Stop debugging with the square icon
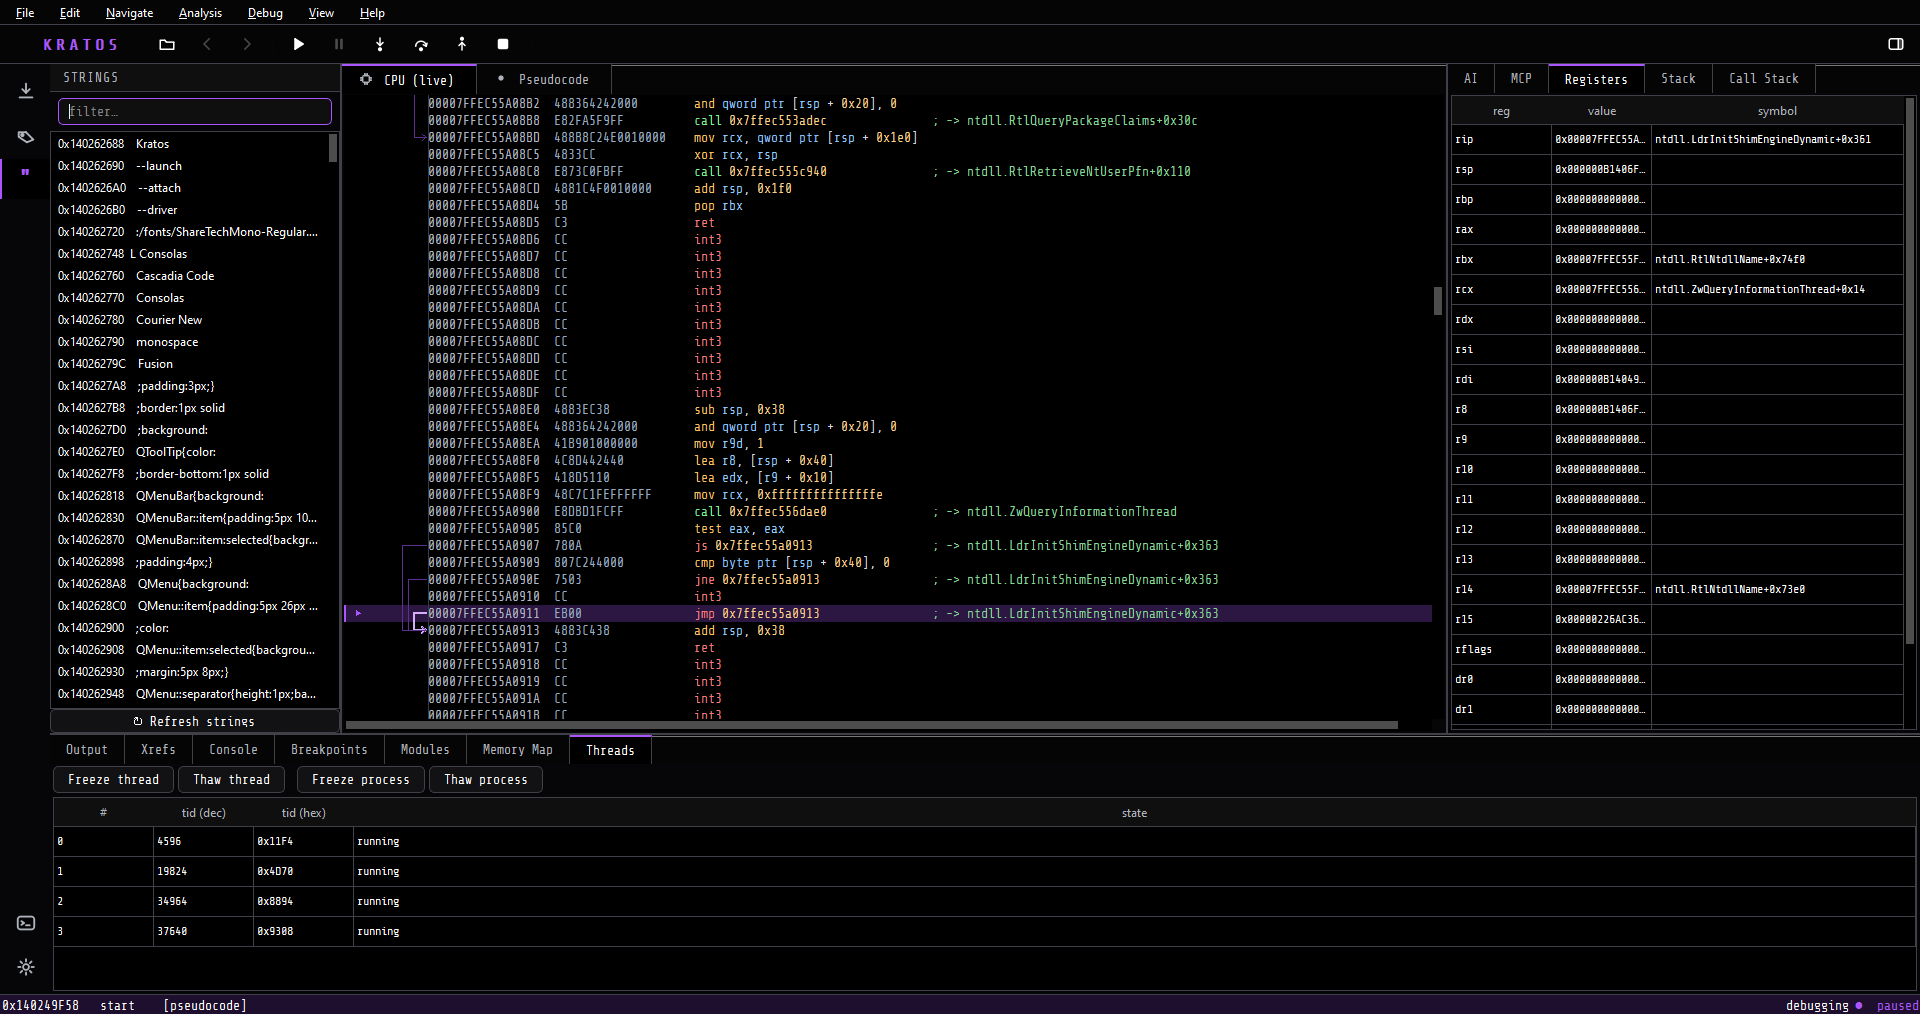This screenshot has width=1920, height=1014. click(503, 44)
